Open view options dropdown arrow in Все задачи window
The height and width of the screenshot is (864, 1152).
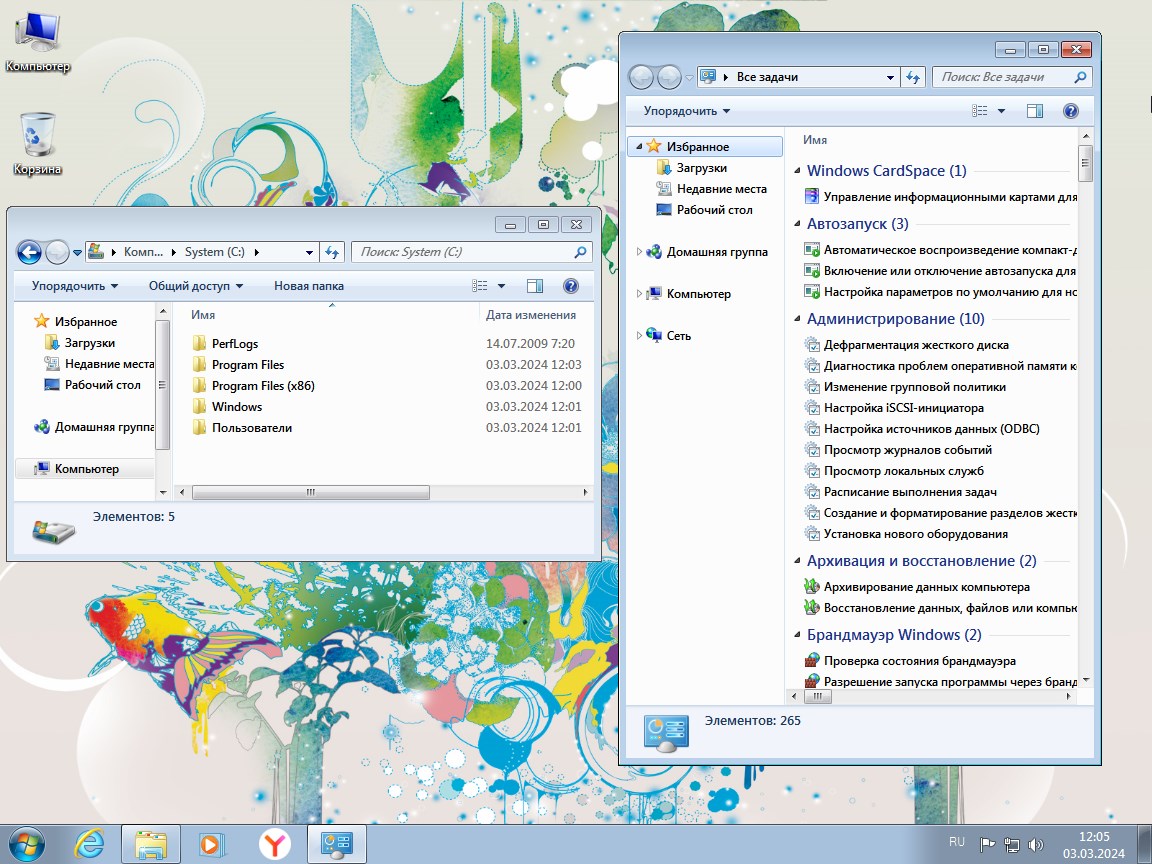[x=1001, y=111]
